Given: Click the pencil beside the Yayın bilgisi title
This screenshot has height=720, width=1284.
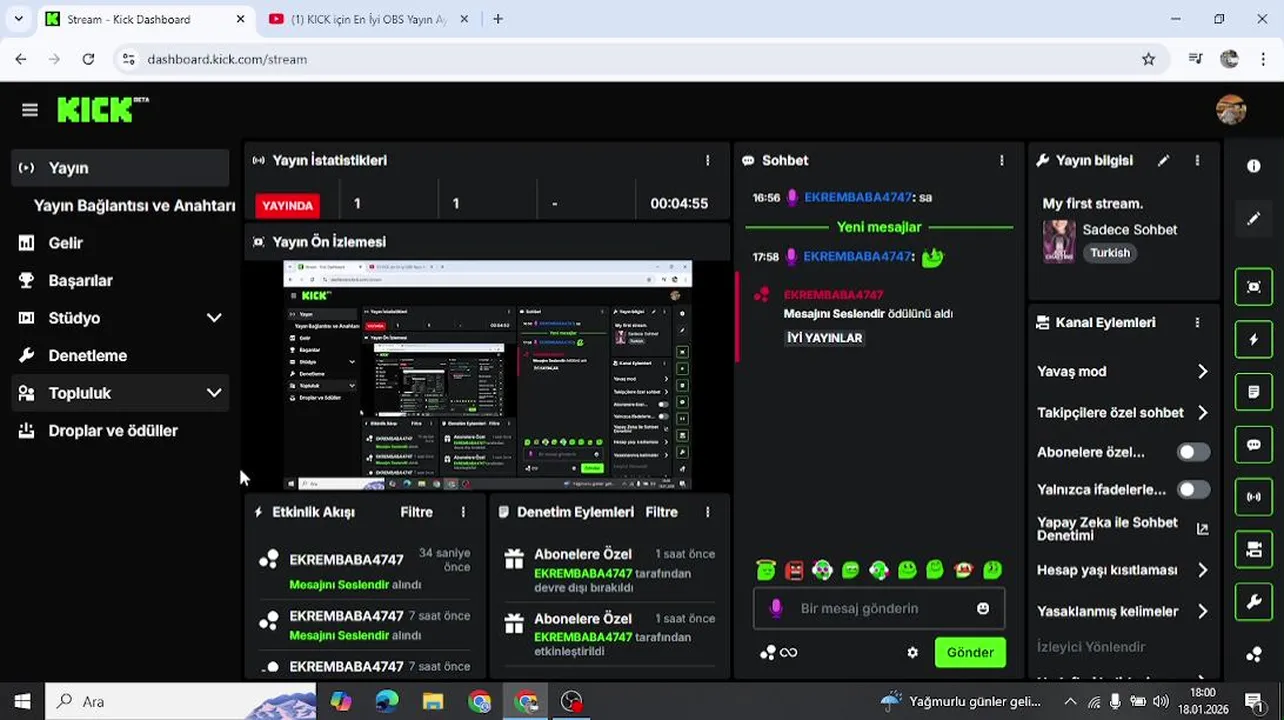Looking at the screenshot, I should tap(1163, 160).
